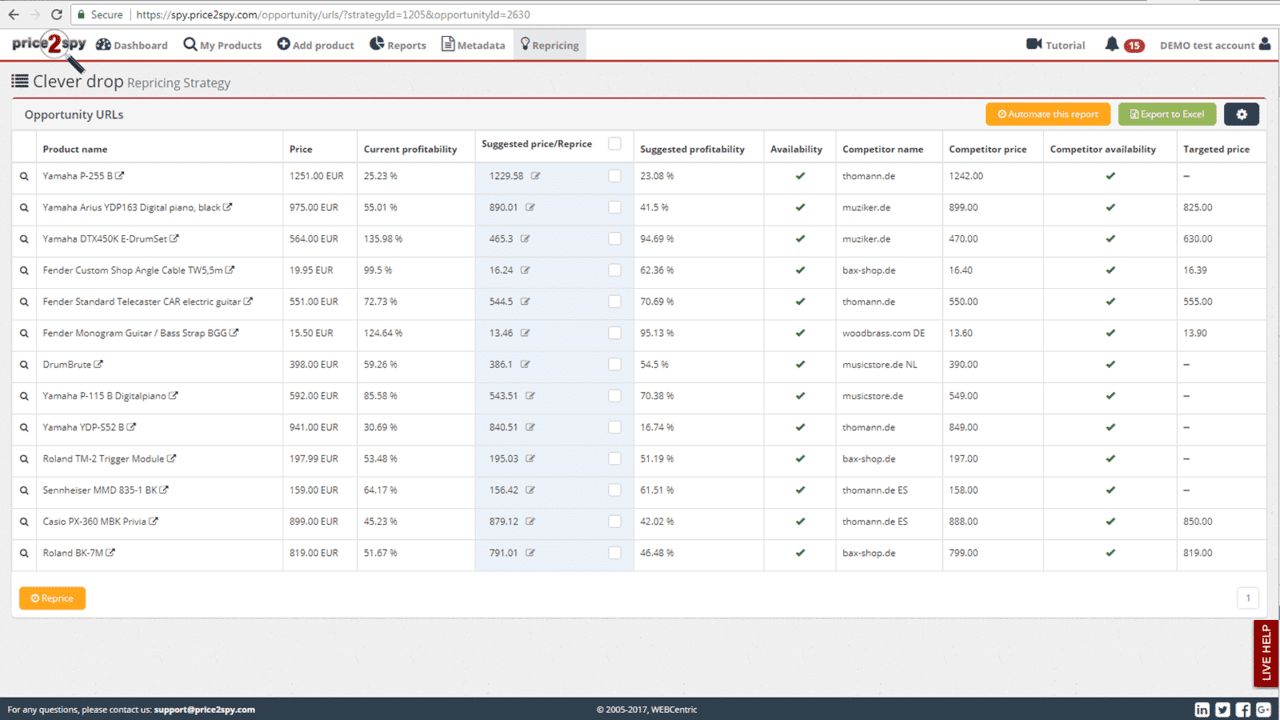1280x720 pixels.
Task: Click external link icon next to Roland BK-7M
Action: 110,553
